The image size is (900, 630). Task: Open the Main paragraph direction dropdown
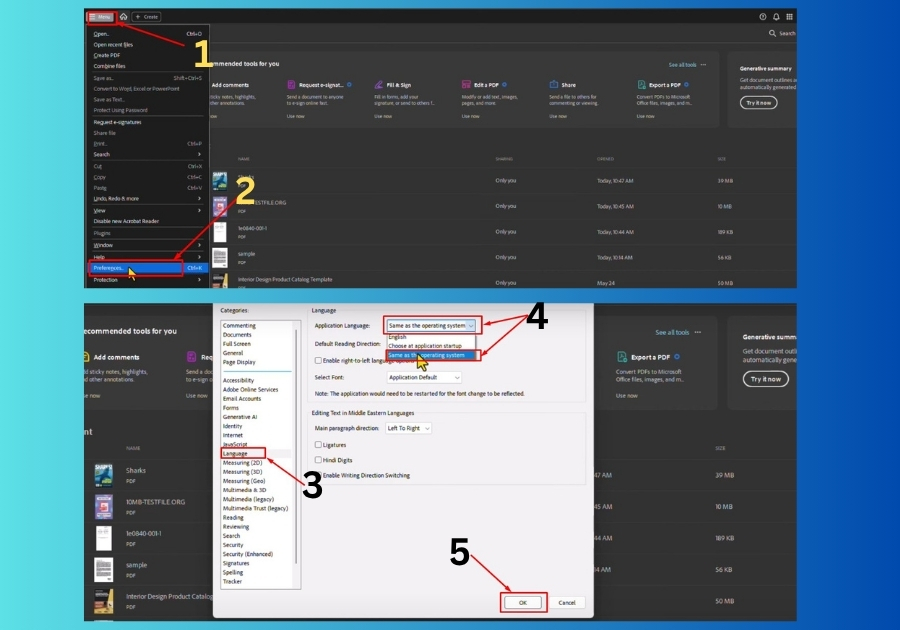[x=408, y=428]
